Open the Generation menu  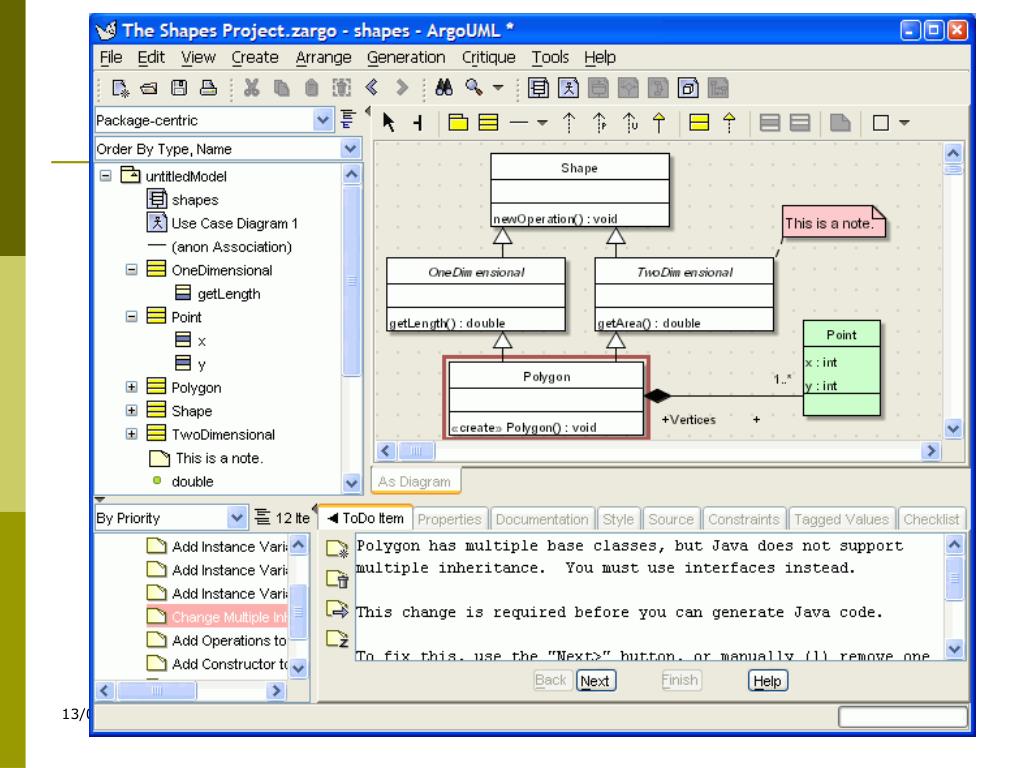pos(406,57)
